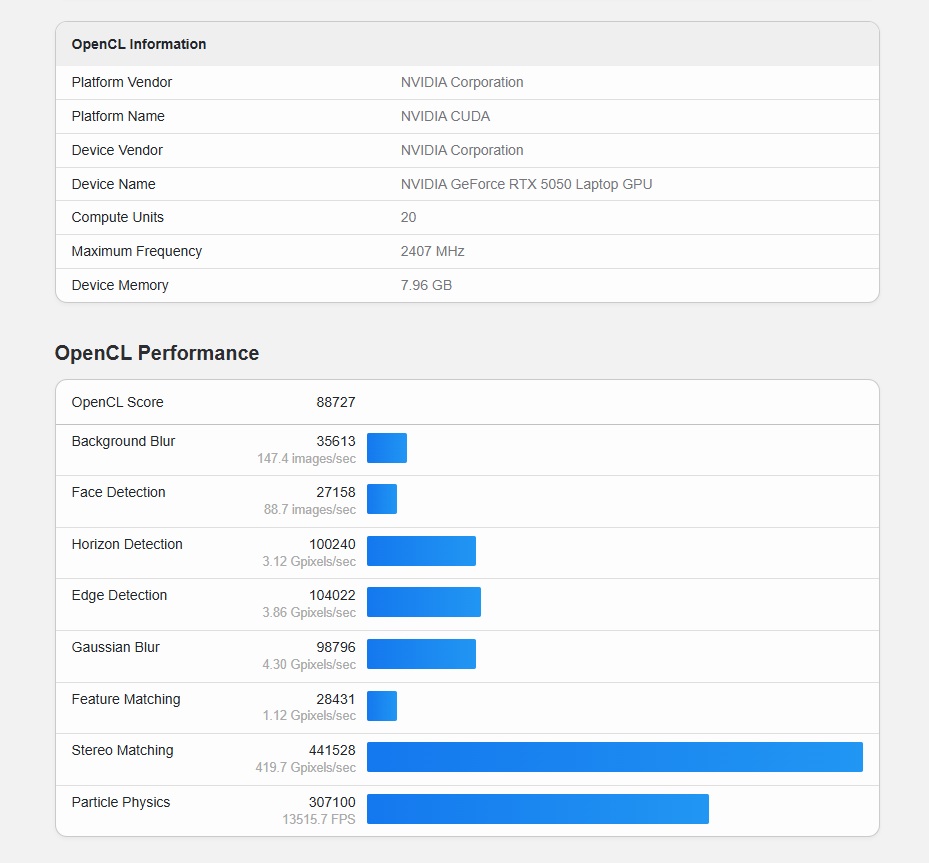929x863 pixels.
Task: Click the "1.12 Gpixels/sec" rate
Action: (x=309, y=716)
